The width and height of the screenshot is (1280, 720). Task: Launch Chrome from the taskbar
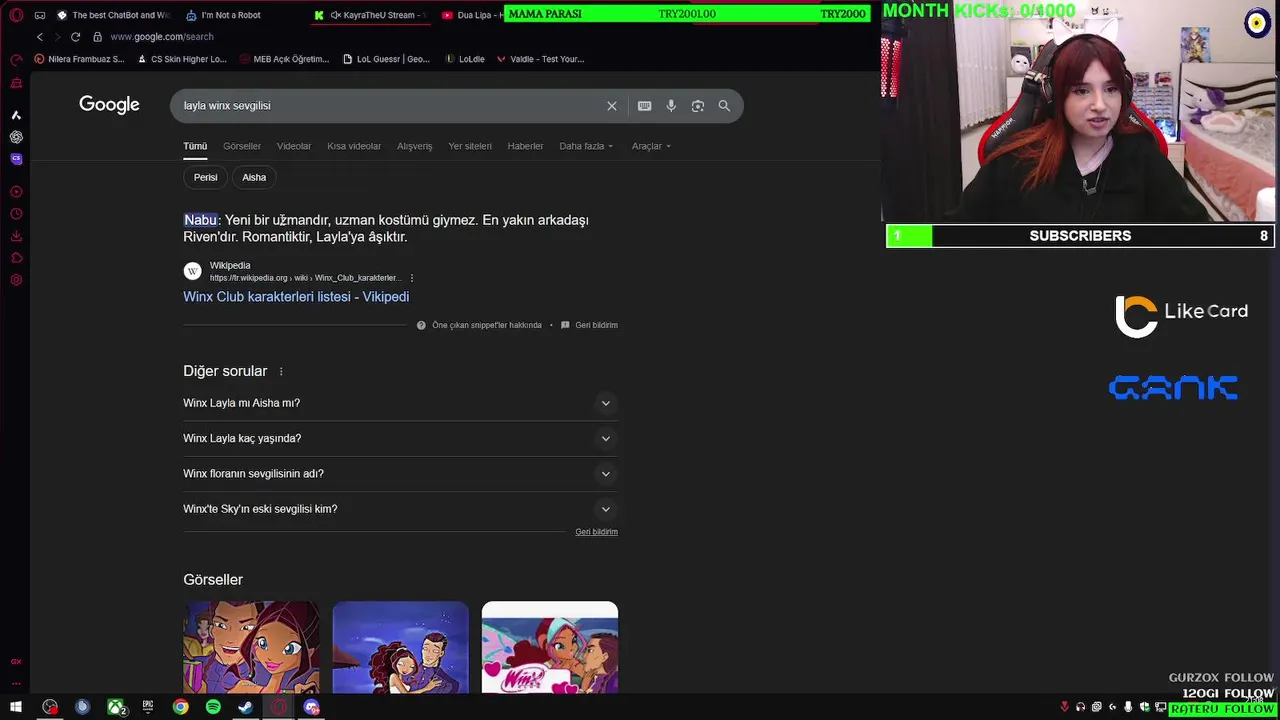click(x=180, y=707)
